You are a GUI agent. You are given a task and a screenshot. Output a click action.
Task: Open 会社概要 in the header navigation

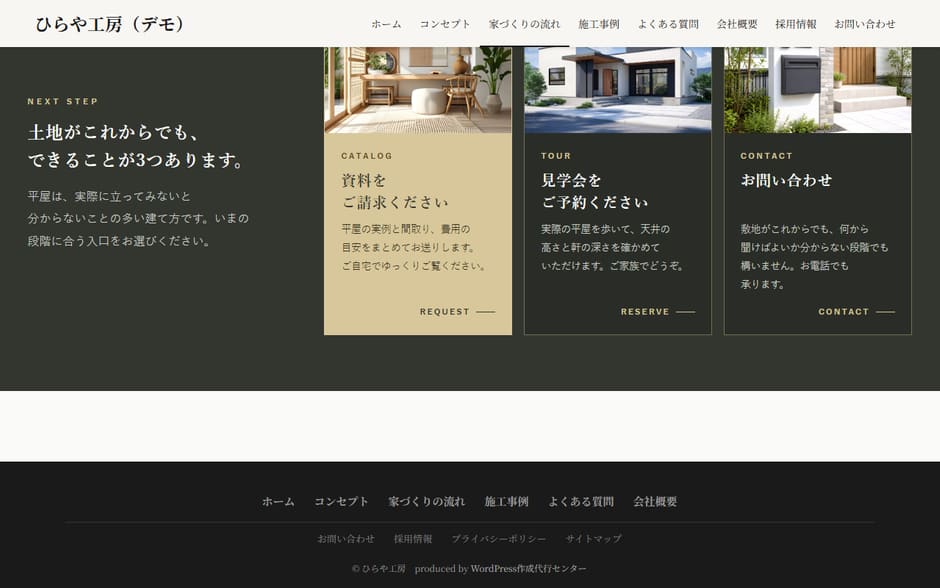coord(737,24)
